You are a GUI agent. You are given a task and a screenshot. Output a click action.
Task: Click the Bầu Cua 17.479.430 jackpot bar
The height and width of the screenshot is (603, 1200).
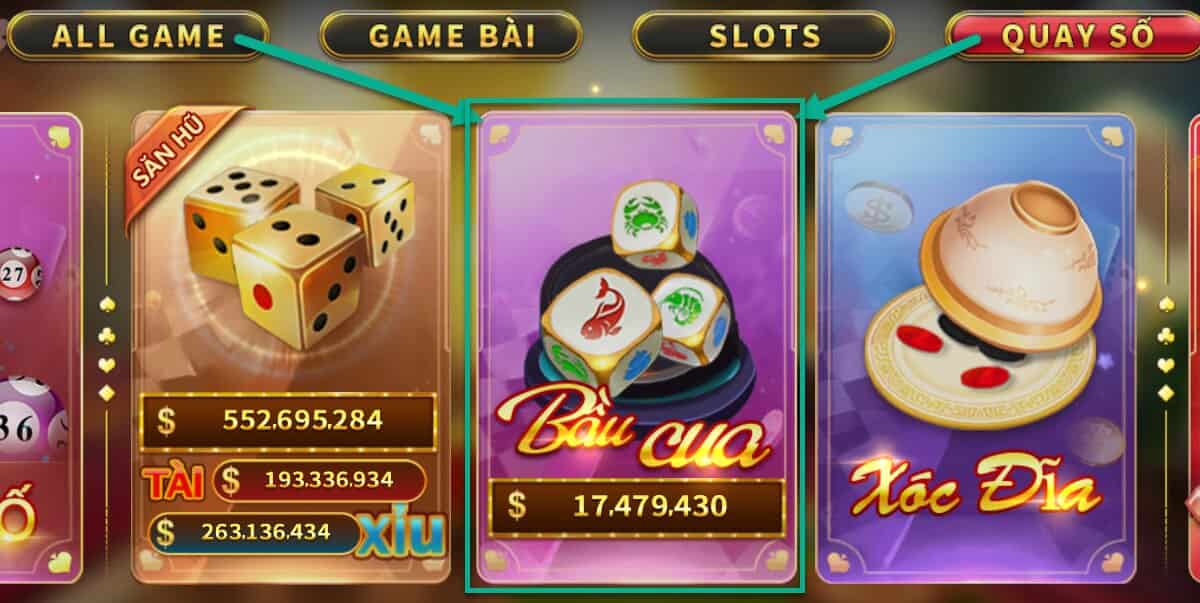636,507
